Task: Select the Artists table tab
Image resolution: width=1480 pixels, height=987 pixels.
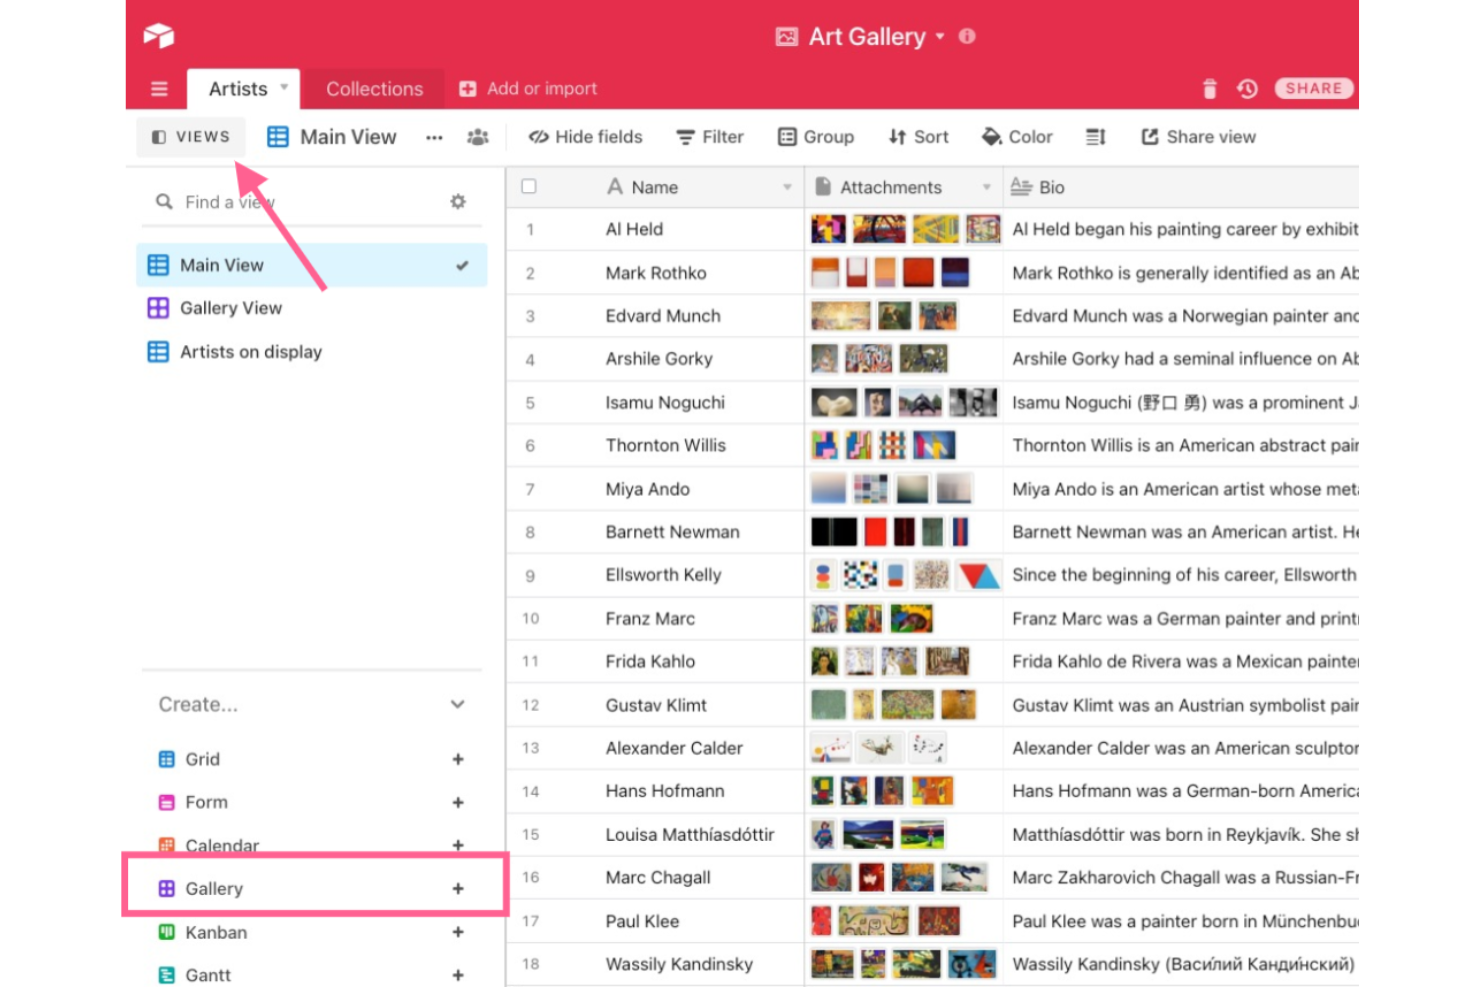Action: pos(240,88)
